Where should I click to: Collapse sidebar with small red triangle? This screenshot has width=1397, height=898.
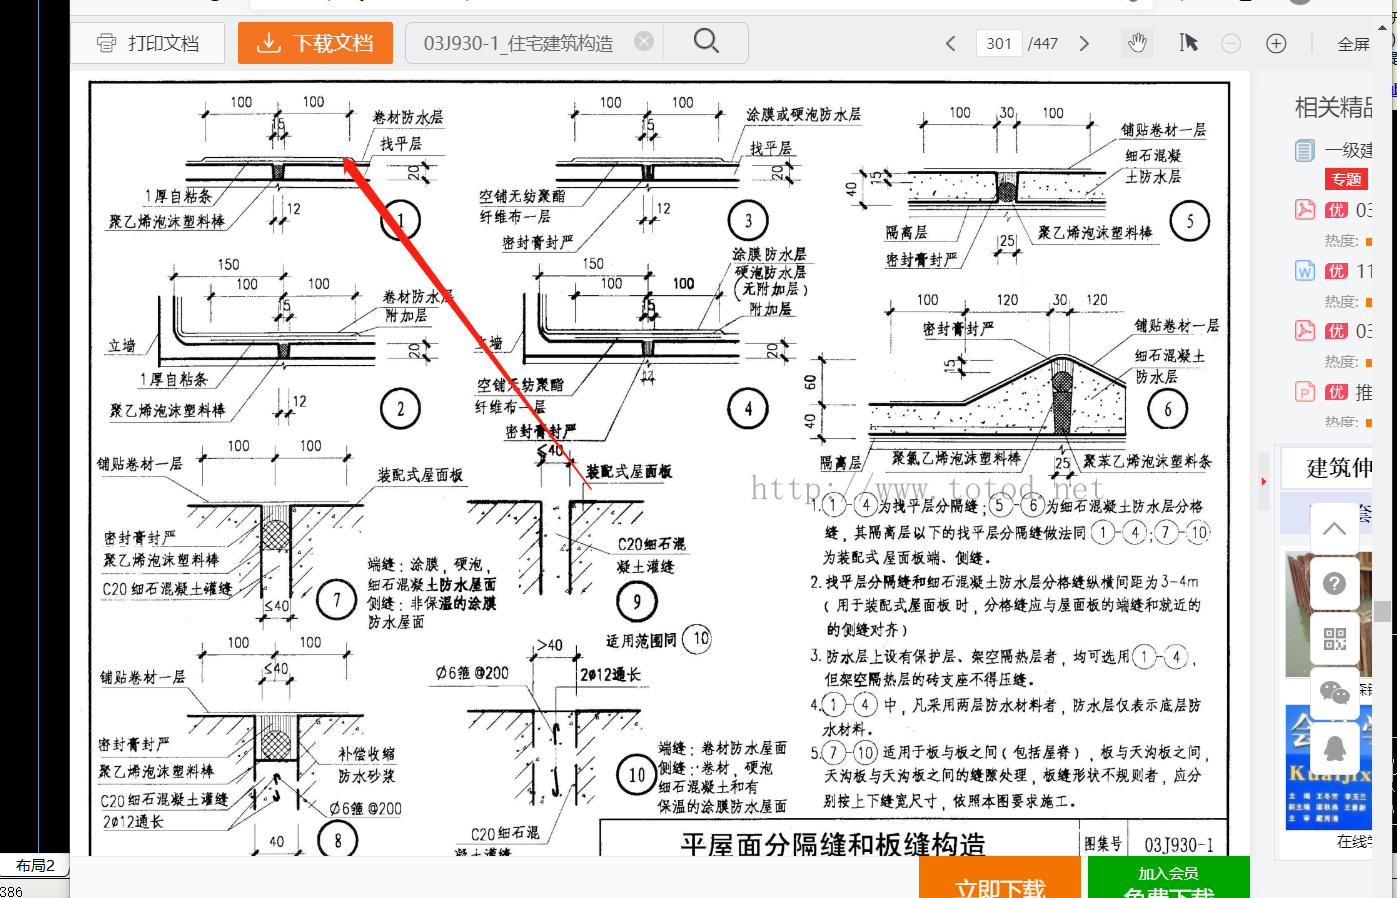1264,482
